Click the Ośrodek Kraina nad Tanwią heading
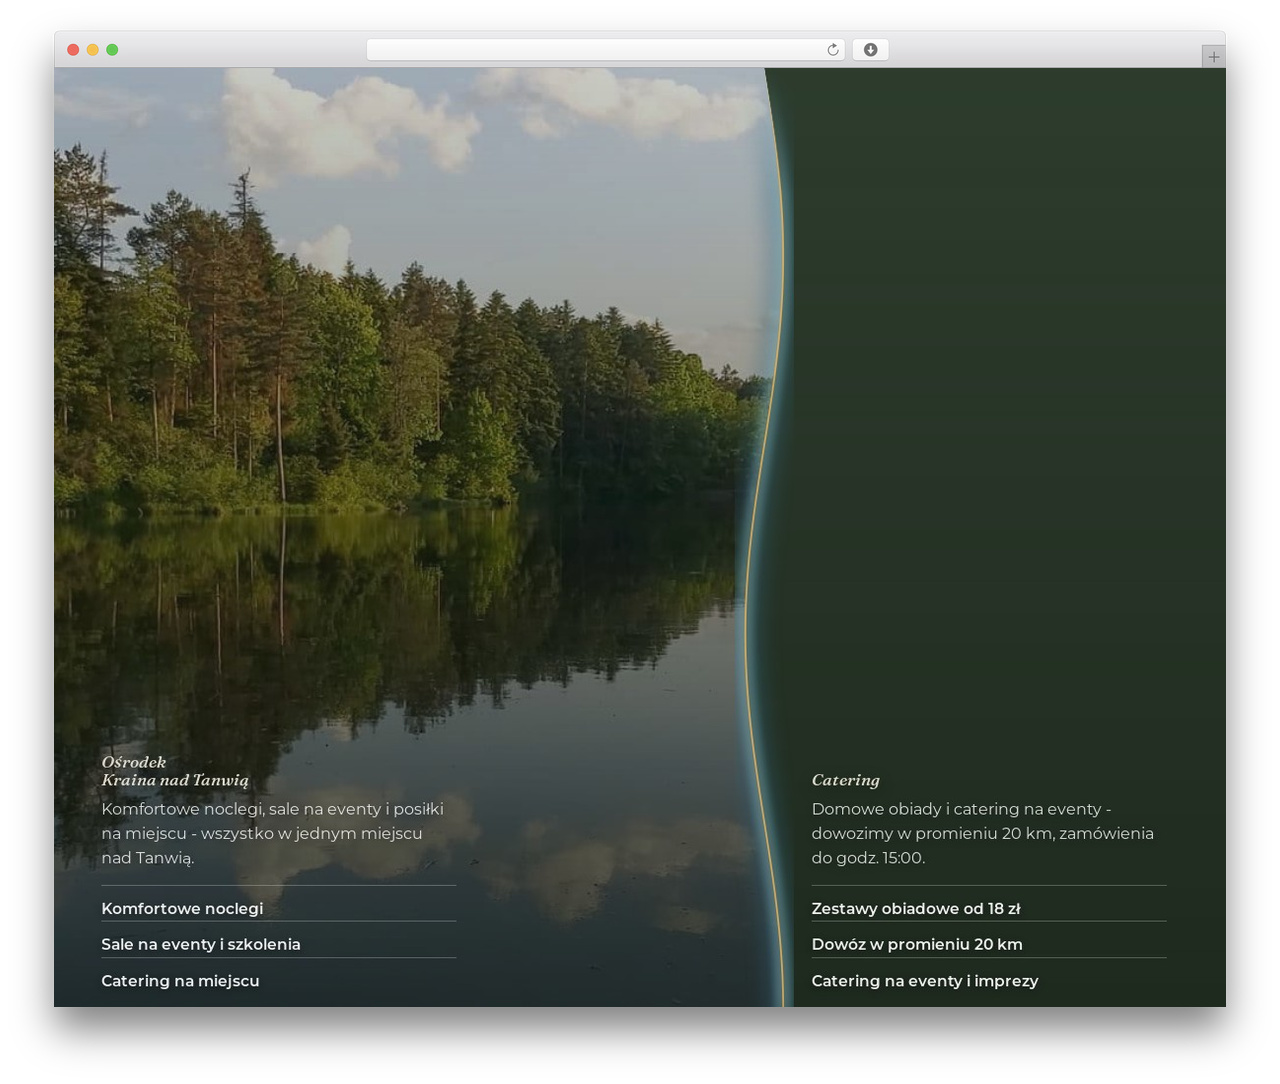Viewport: 1280px width, 1084px height. click(175, 771)
